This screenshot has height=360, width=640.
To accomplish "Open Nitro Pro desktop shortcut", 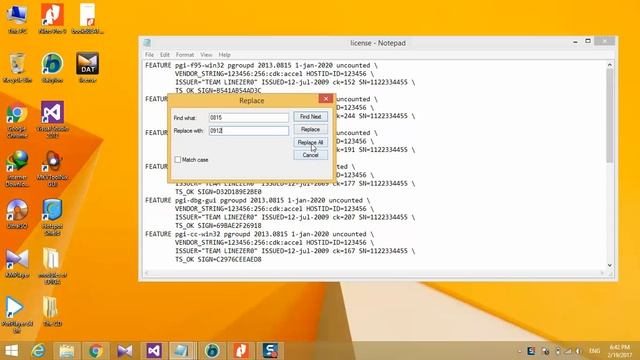I will (x=52, y=18).
